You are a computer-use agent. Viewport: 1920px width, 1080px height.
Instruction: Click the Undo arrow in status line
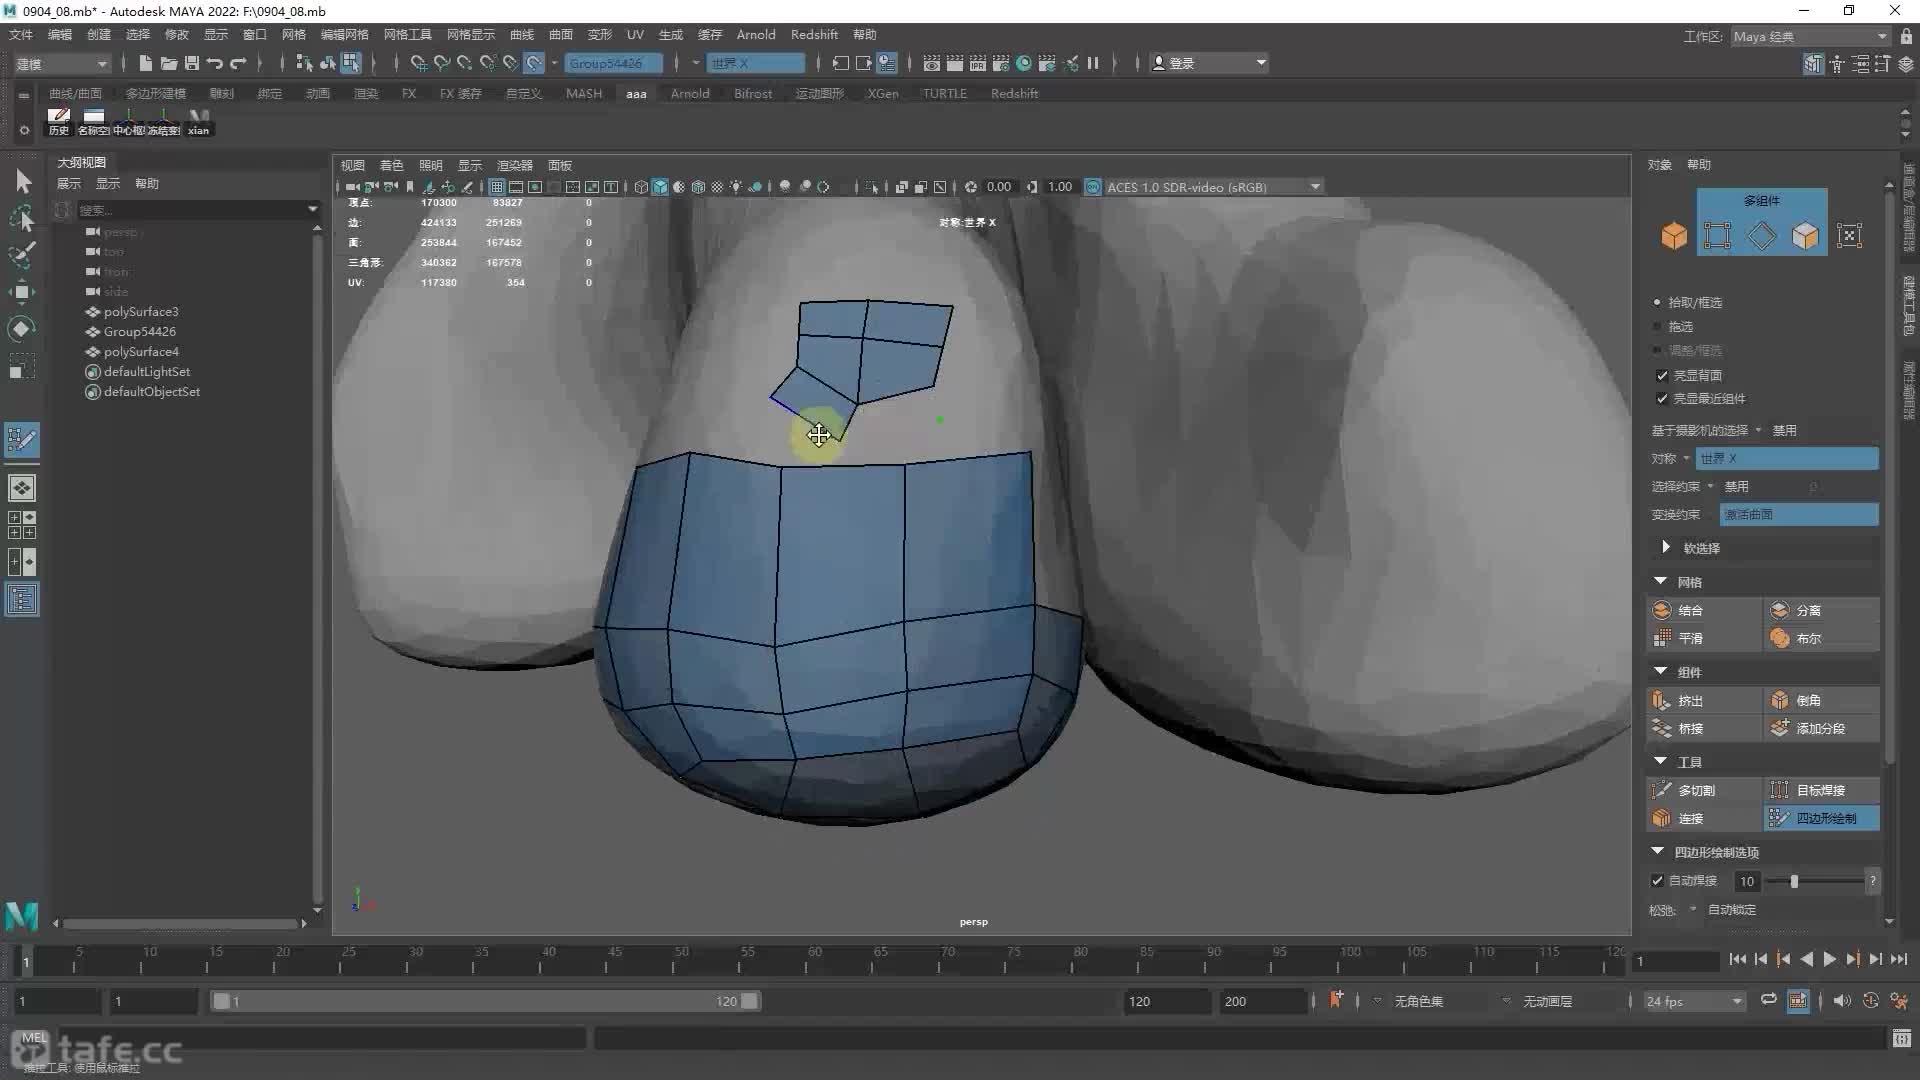coord(214,63)
